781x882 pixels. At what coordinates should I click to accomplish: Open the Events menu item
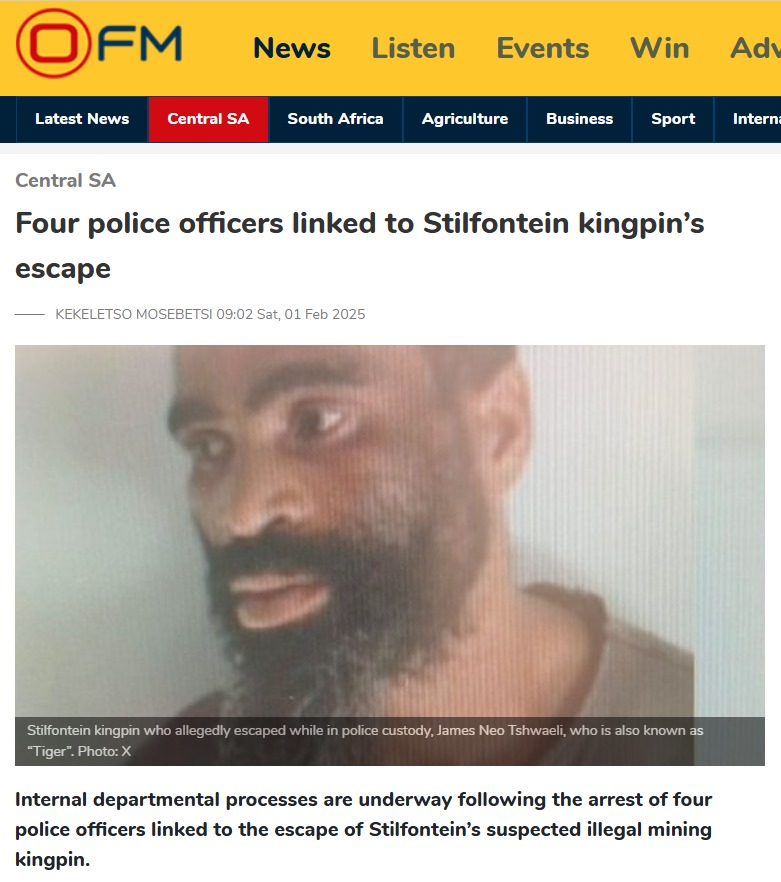[x=542, y=48]
